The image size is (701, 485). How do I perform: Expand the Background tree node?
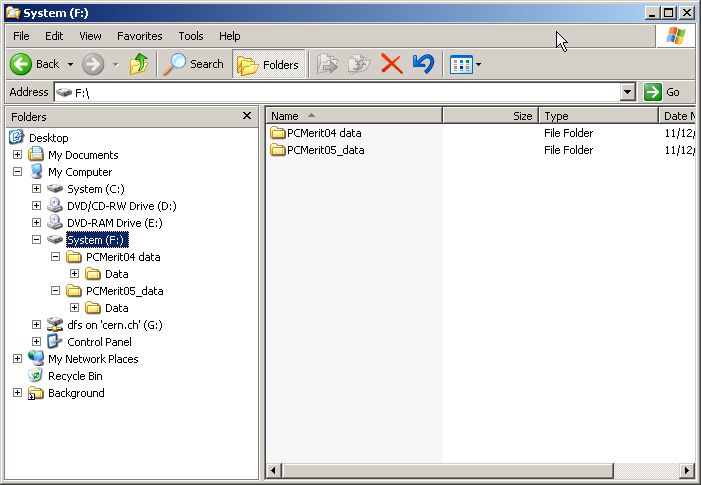17,392
